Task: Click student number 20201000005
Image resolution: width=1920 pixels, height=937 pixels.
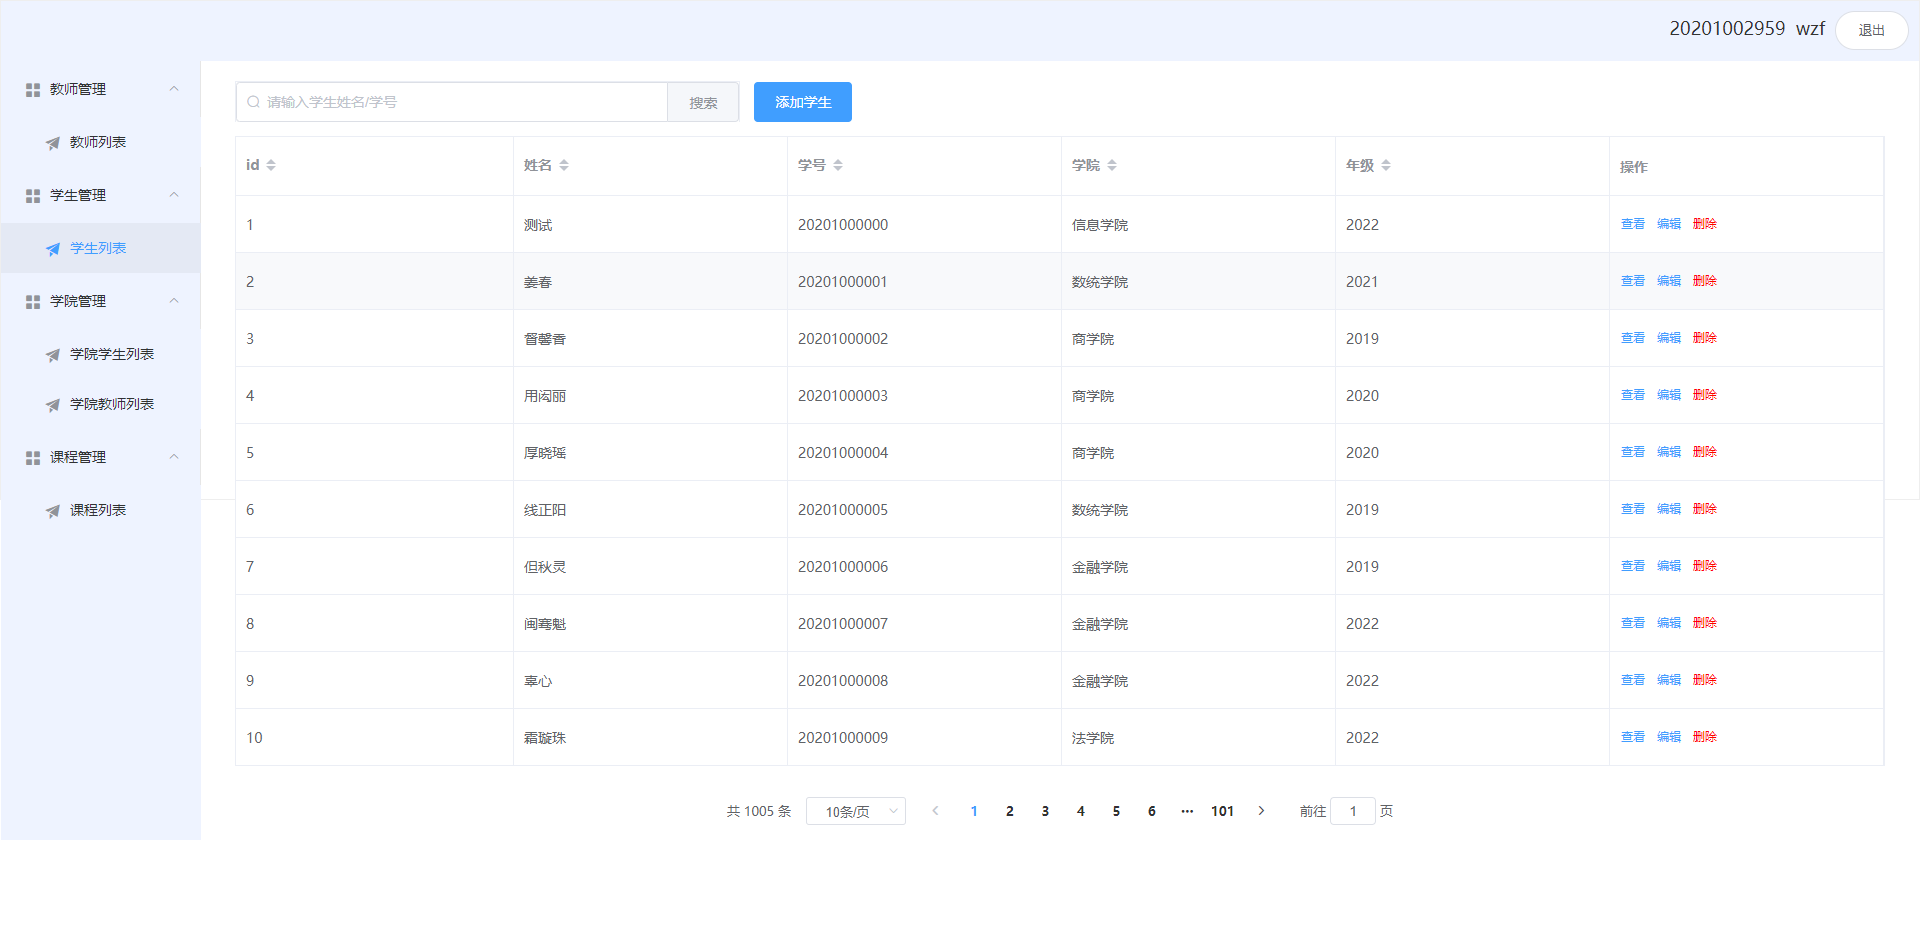Action: pyautogui.click(x=843, y=510)
